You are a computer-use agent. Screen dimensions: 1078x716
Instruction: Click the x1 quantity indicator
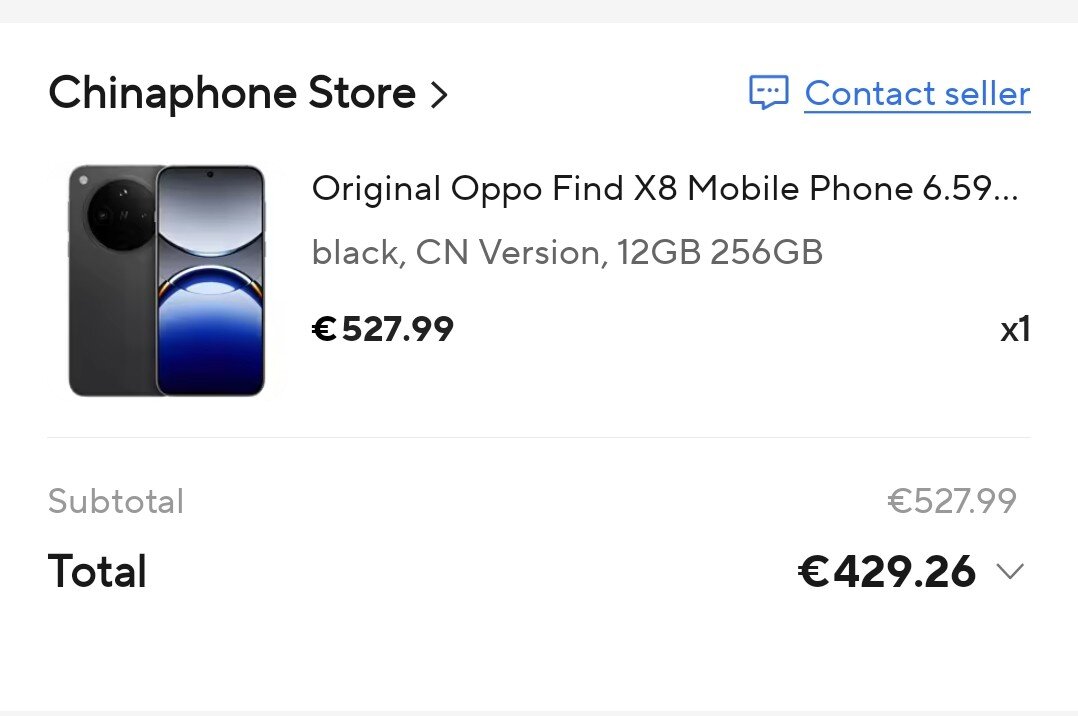click(x=1014, y=330)
